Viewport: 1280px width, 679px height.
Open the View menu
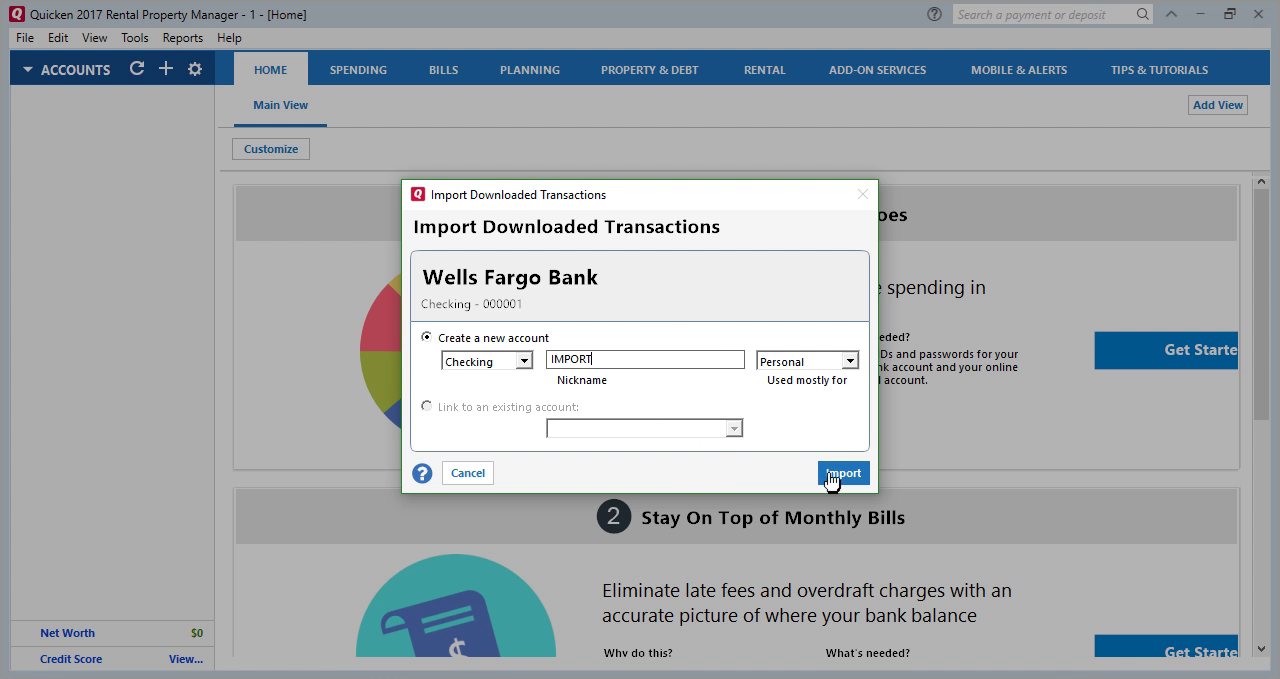tap(94, 38)
